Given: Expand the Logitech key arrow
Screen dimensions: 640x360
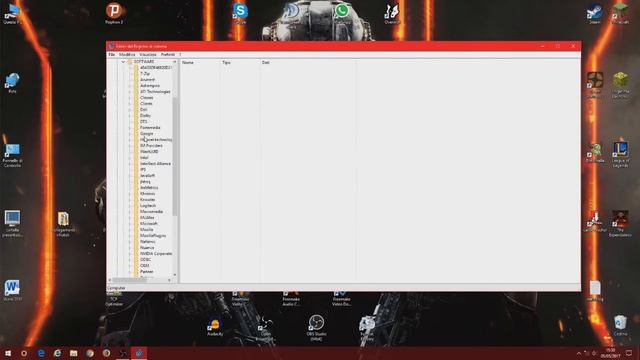Looking at the screenshot, I should click(130, 206).
